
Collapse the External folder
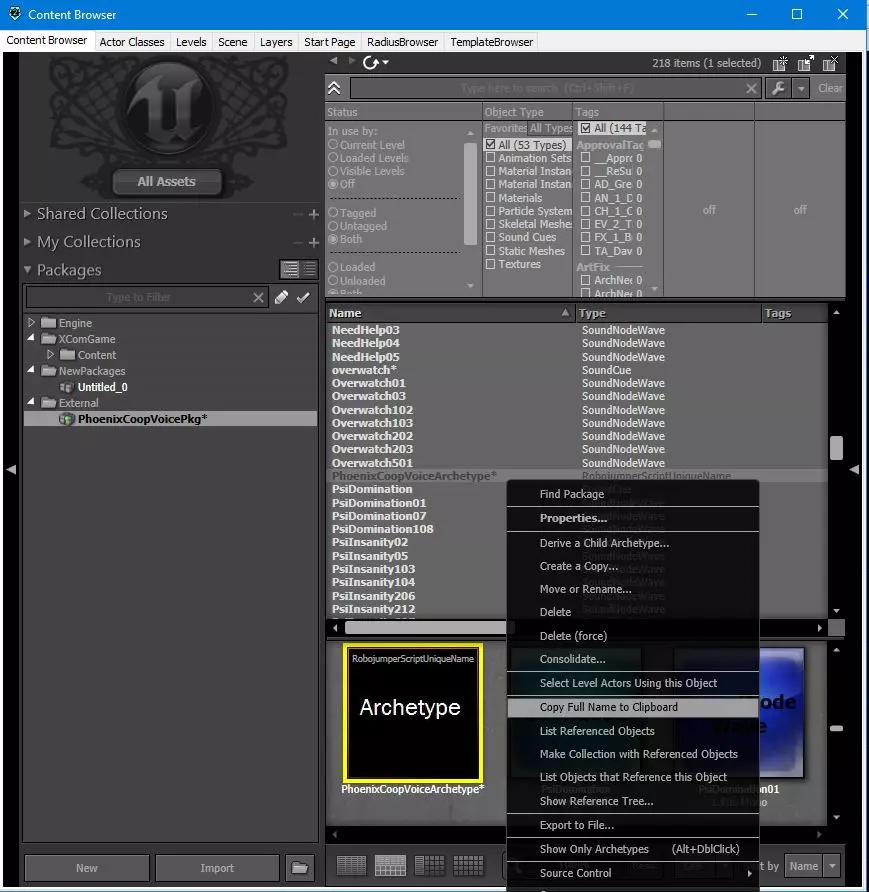pos(31,402)
